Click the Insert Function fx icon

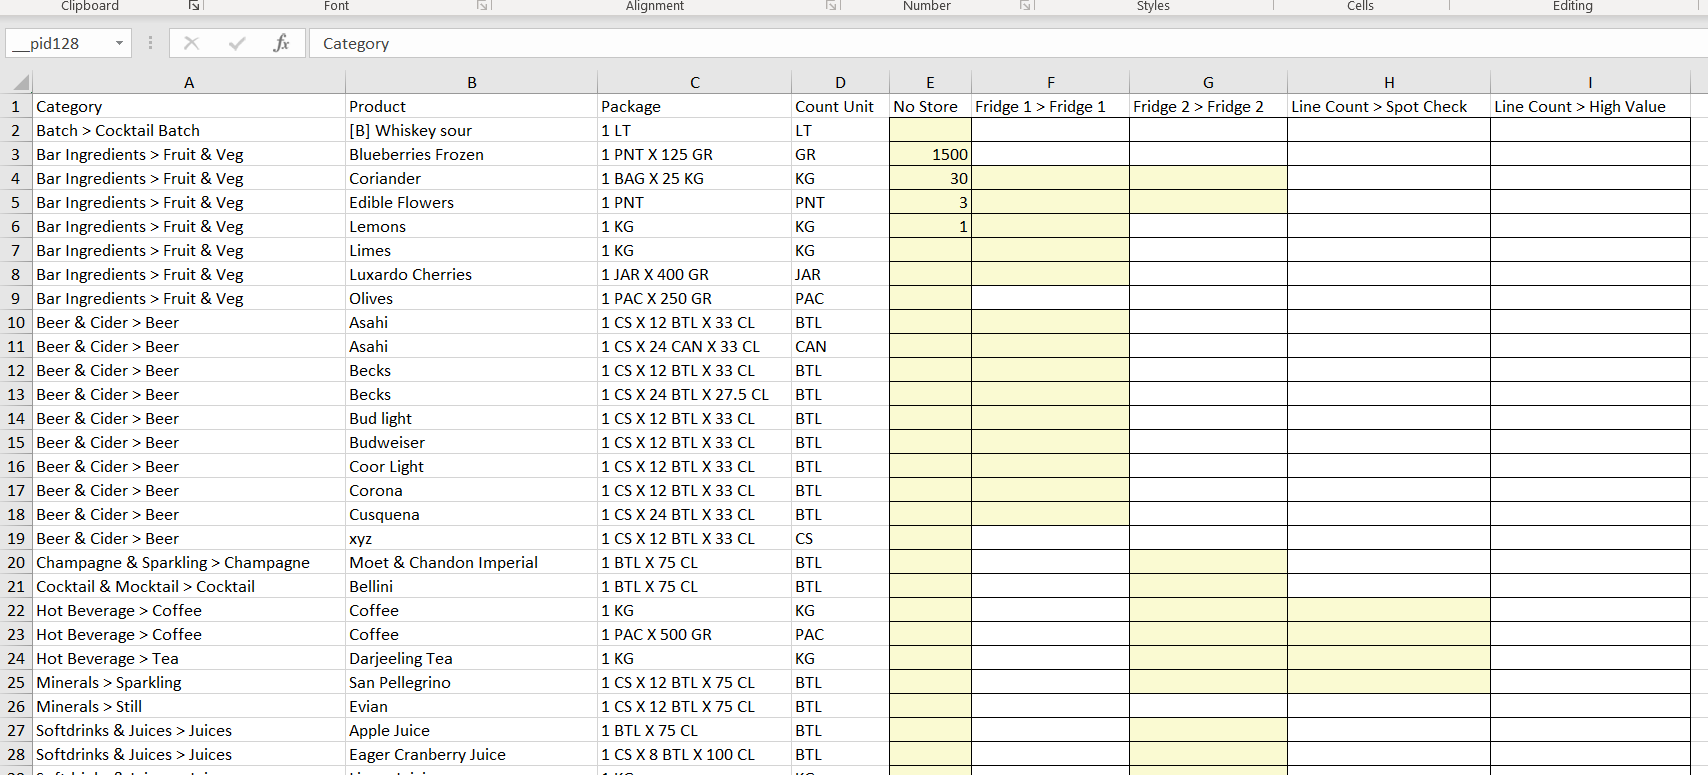[x=281, y=43]
